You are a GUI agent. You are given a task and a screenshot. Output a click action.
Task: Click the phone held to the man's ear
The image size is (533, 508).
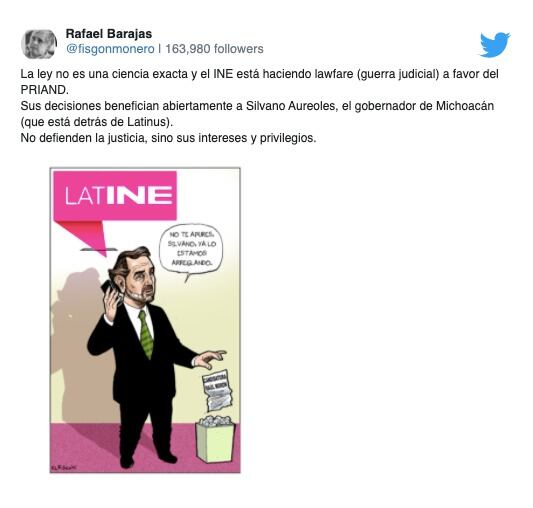109,290
